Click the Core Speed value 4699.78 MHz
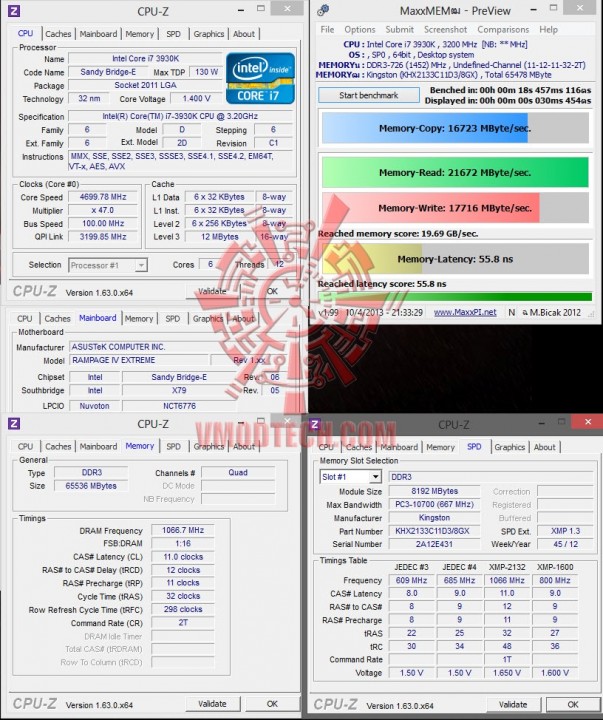603x720 pixels. 103,197
